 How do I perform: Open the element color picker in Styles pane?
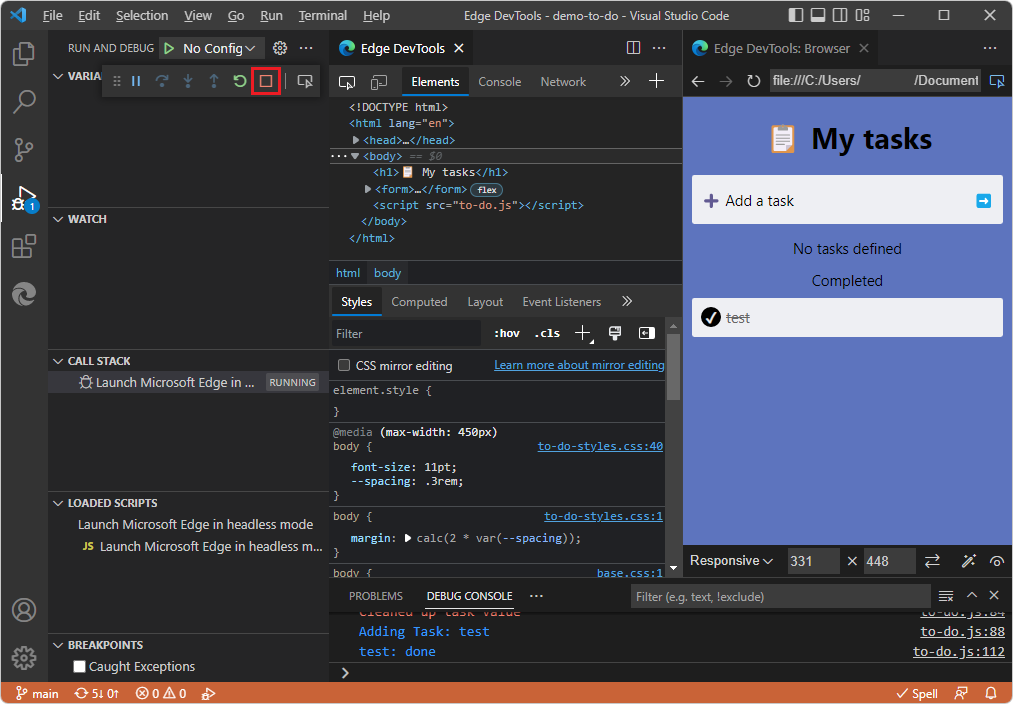(614, 333)
